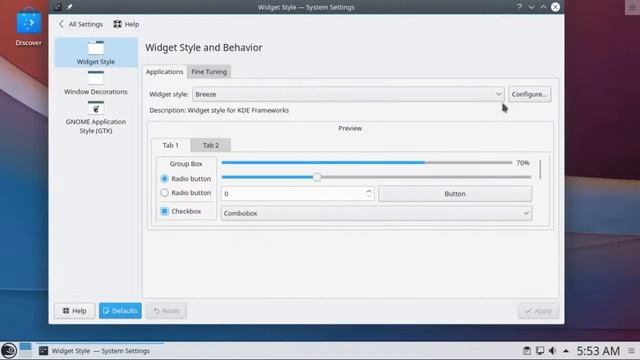This screenshot has height=360, width=640.
Task: Switch to the Applications tab
Action: click(164, 71)
